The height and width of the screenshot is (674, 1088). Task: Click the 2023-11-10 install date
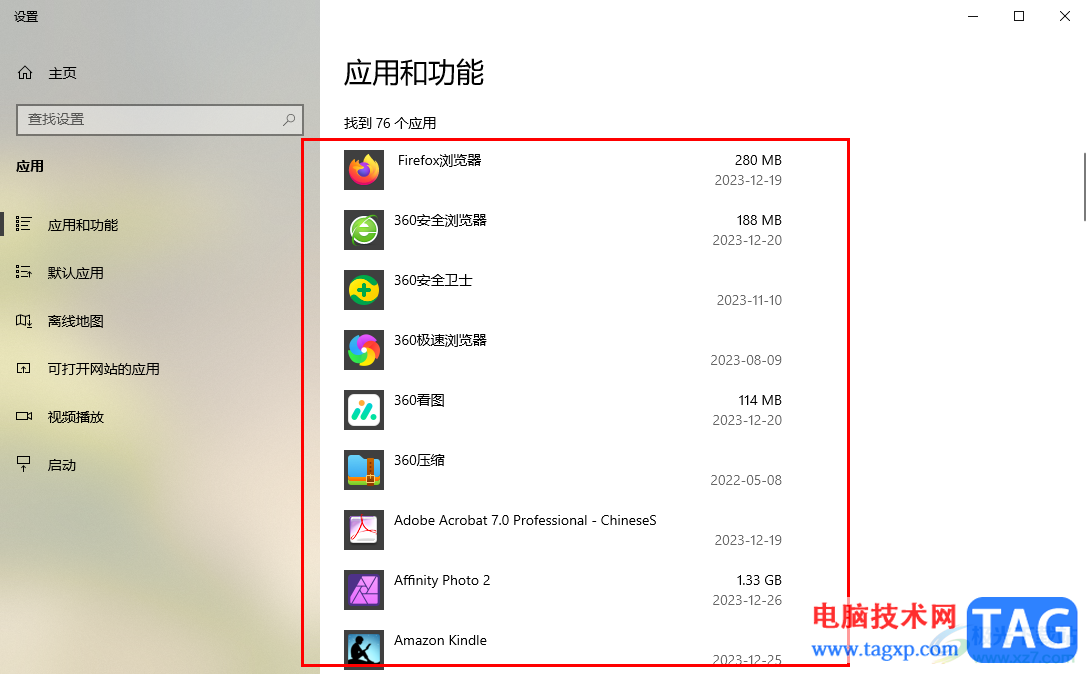click(x=749, y=301)
